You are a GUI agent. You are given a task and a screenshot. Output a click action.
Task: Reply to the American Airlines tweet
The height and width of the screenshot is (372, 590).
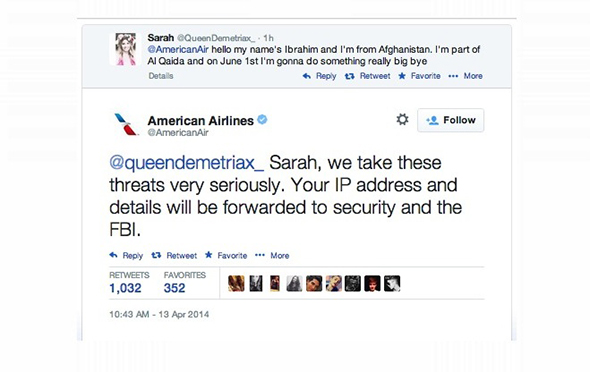(x=126, y=255)
